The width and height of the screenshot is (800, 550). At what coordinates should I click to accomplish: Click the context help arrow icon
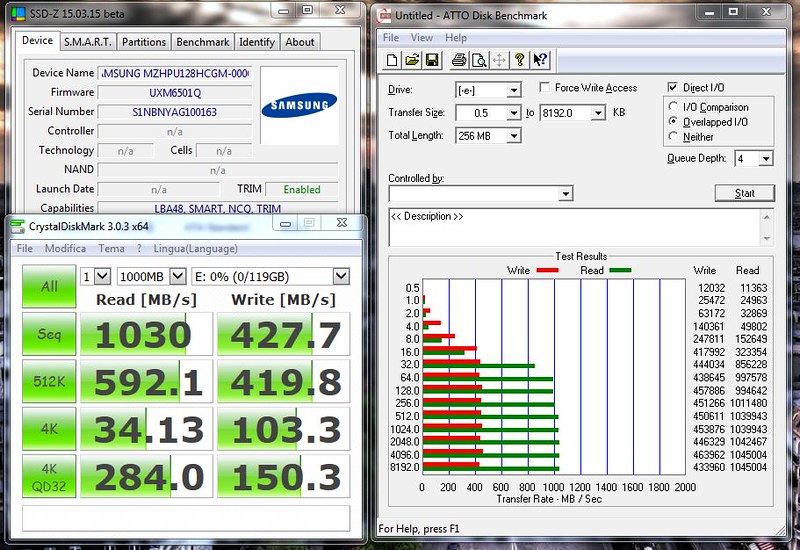tap(540, 60)
